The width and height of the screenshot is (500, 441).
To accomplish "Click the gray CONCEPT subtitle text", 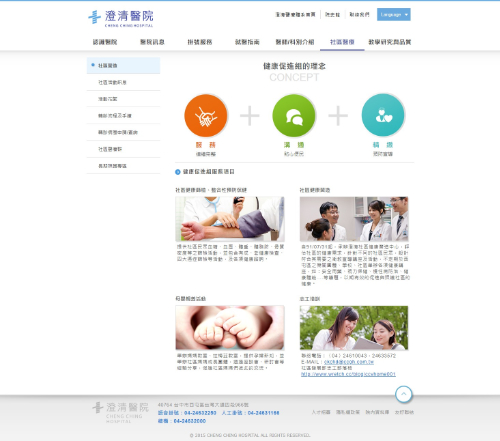I will pyautogui.click(x=294, y=77).
